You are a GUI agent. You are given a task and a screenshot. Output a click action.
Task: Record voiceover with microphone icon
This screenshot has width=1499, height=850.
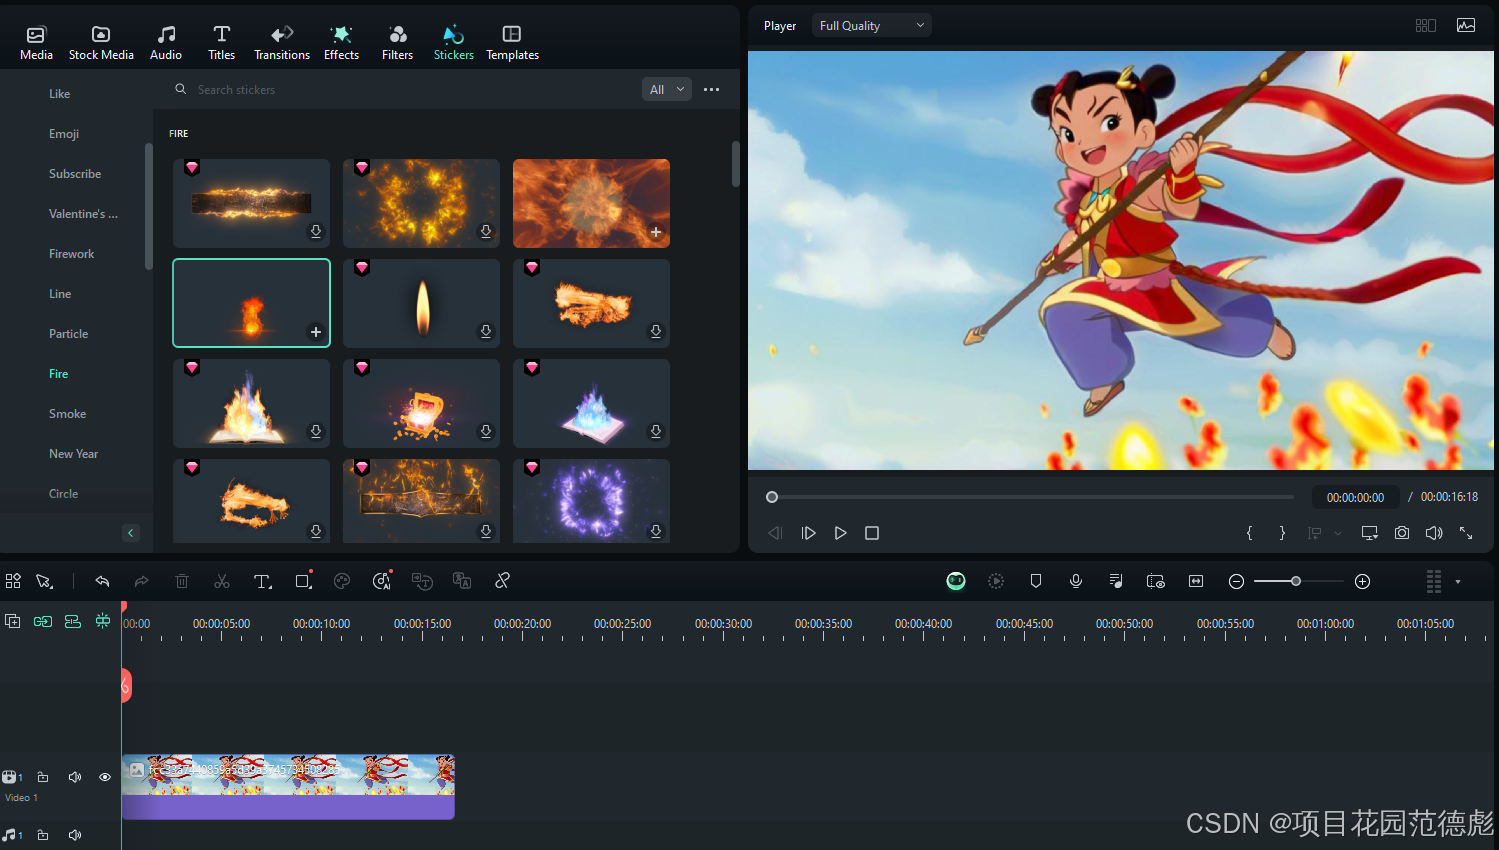click(x=1076, y=581)
